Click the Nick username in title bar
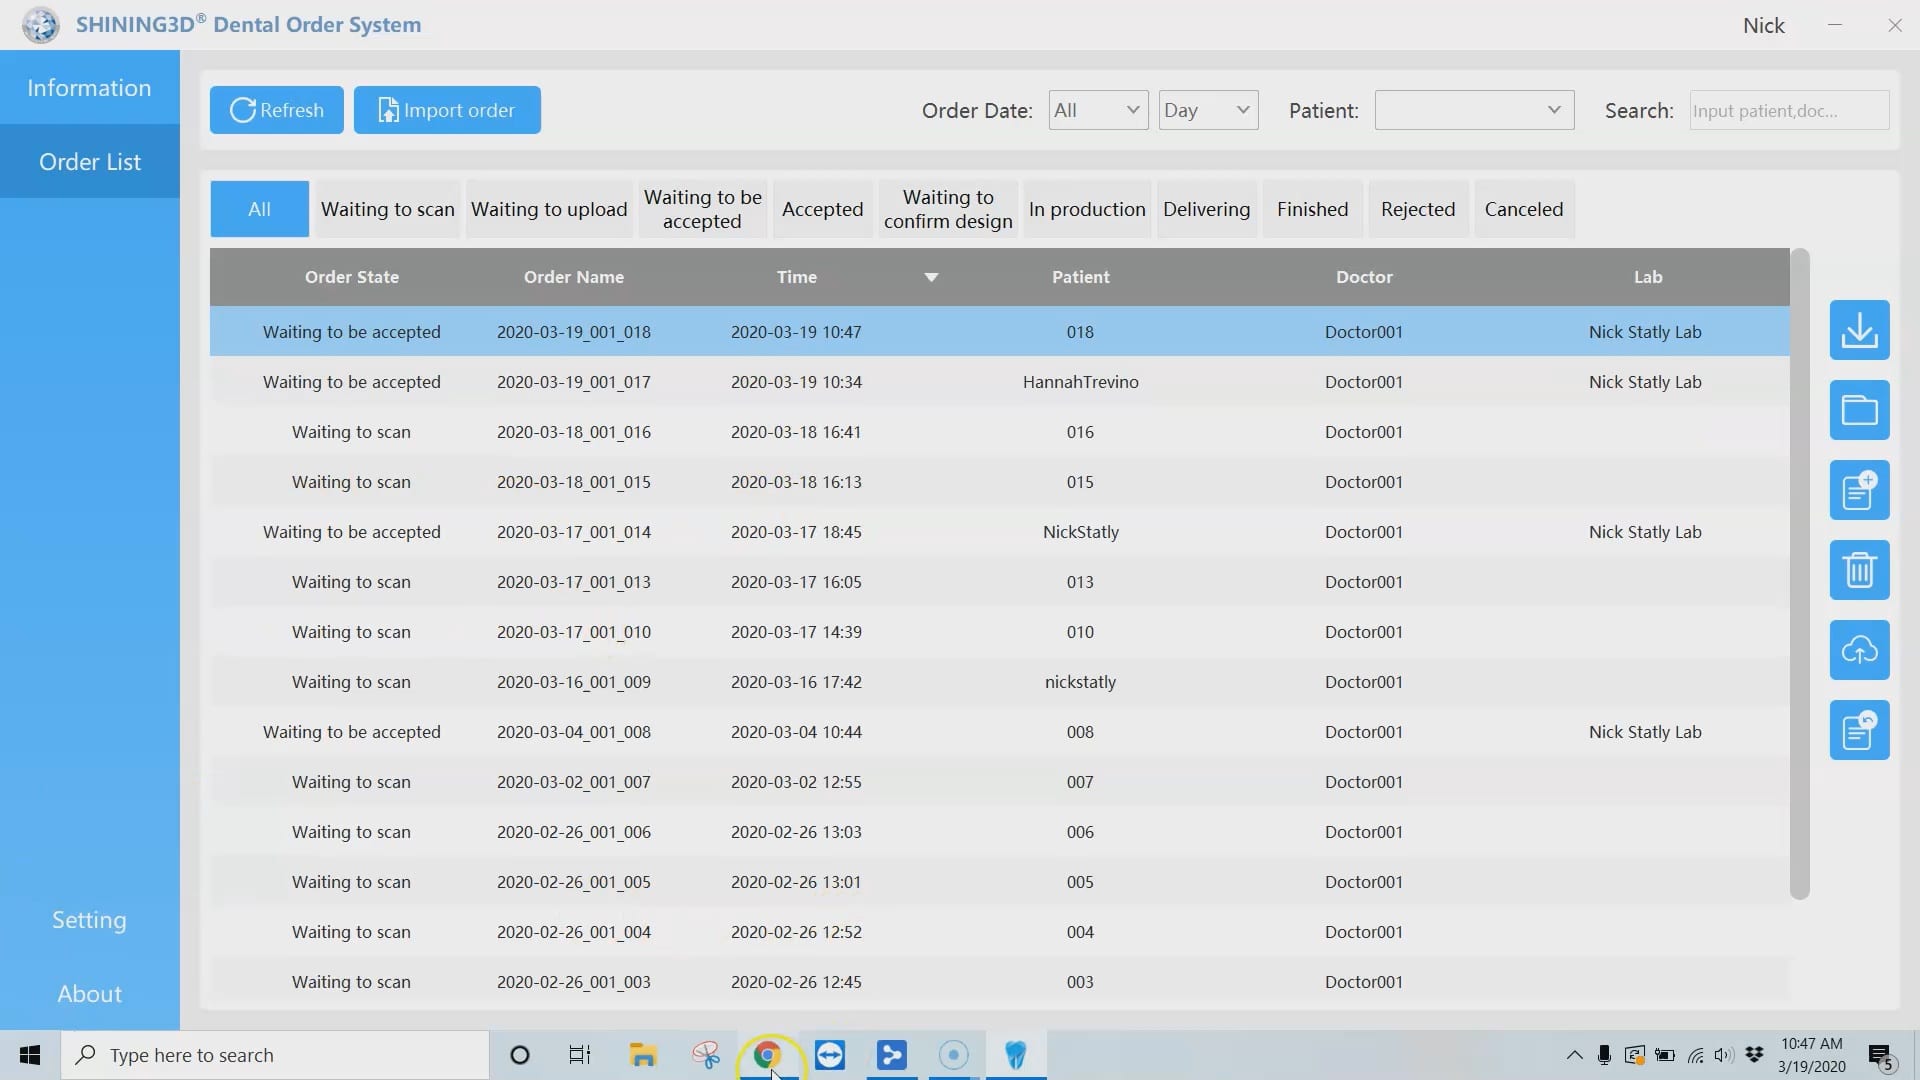This screenshot has width=1920, height=1080. [1763, 25]
